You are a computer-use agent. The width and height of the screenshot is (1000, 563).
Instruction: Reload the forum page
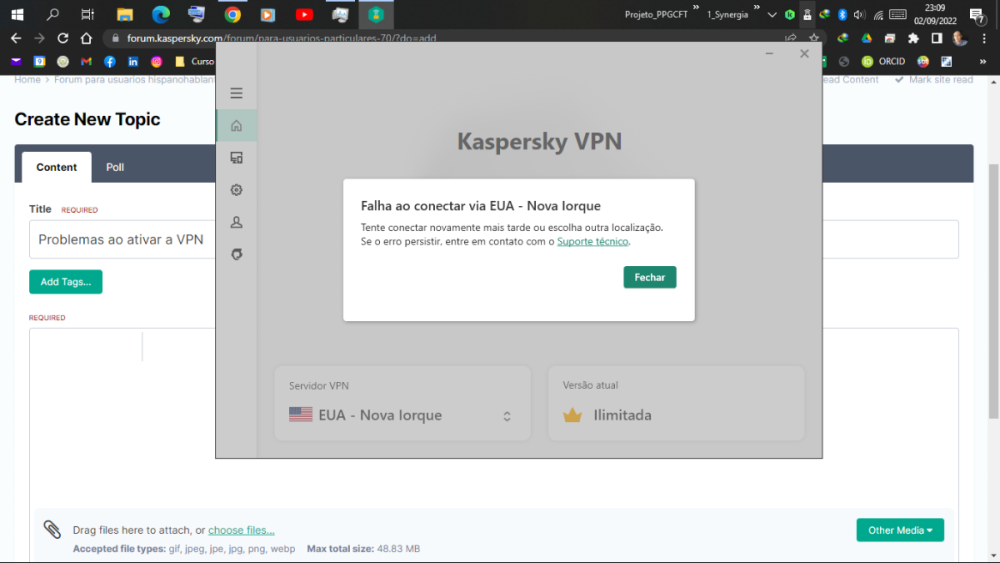click(x=62, y=38)
